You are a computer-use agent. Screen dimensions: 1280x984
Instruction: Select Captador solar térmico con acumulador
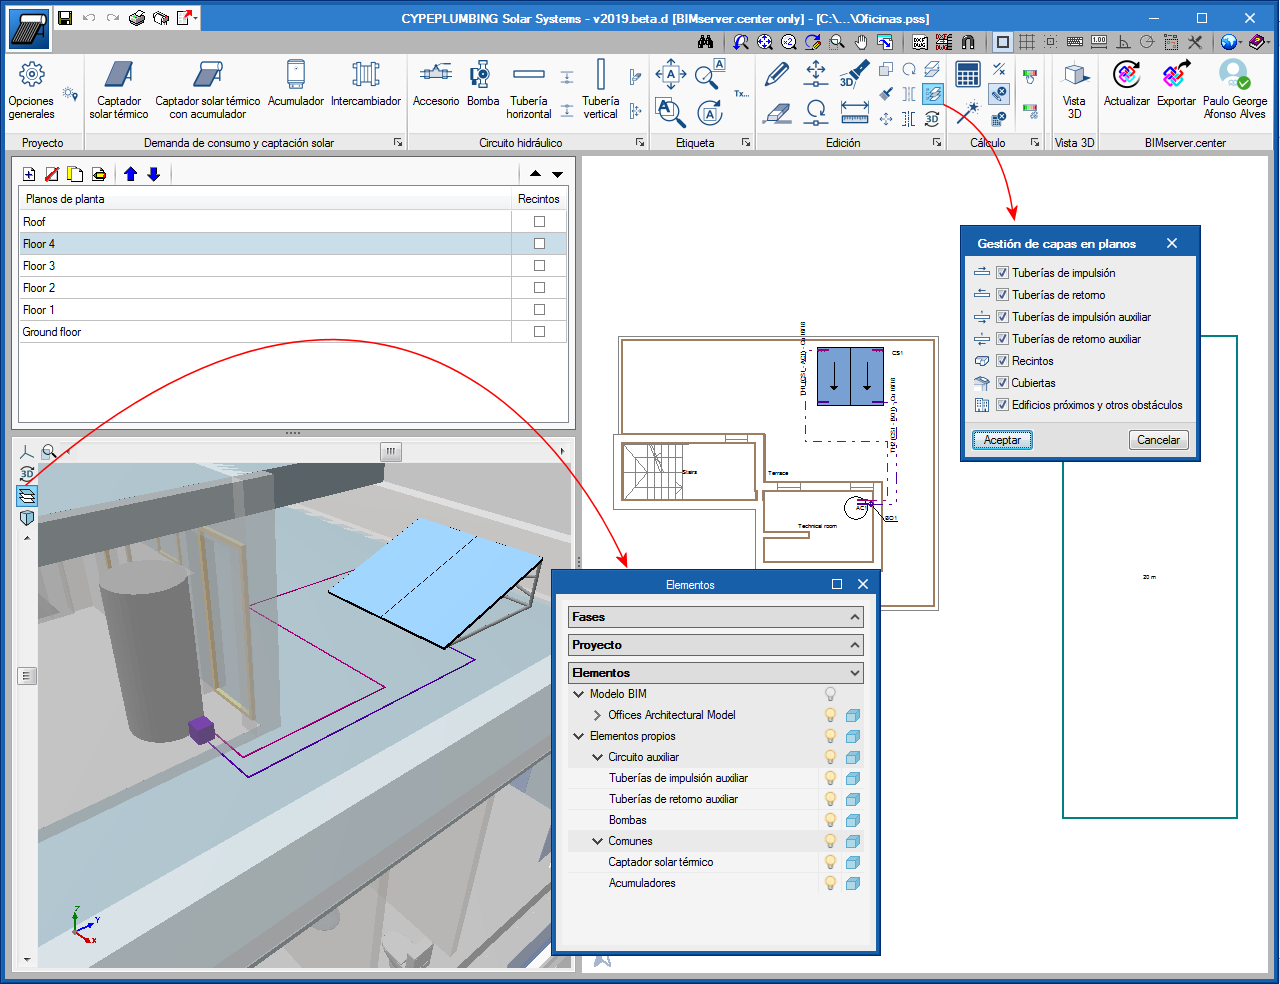pyautogui.click(x=208, y=90)
